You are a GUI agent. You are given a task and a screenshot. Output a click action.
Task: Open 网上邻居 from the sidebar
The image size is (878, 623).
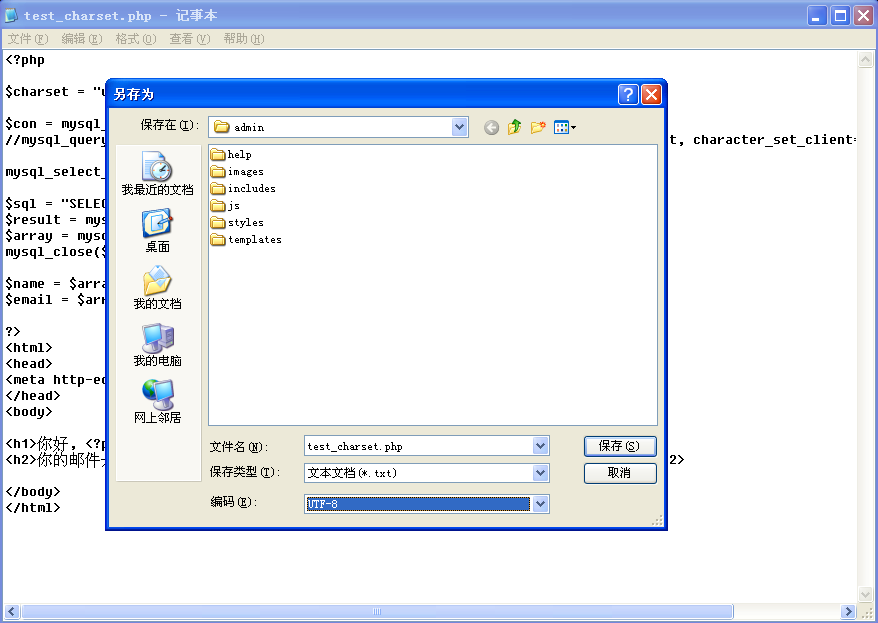coord(156,400)
